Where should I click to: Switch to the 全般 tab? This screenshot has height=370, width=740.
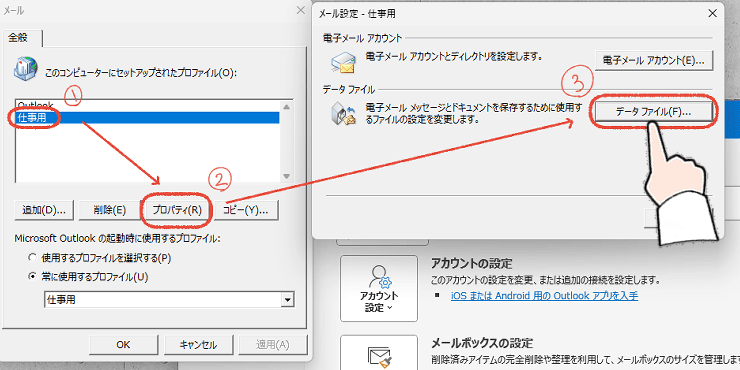22,38
